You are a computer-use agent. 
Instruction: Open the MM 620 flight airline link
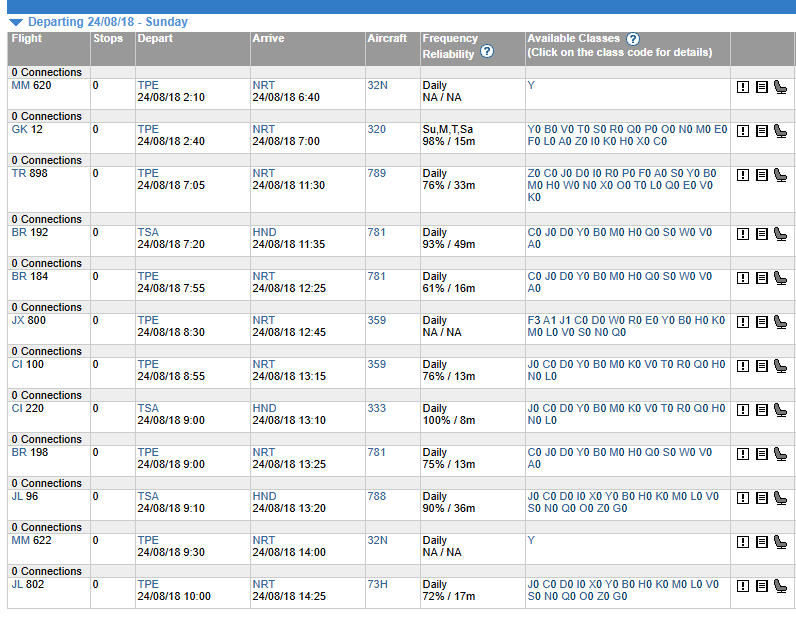(x=20, y=85)
